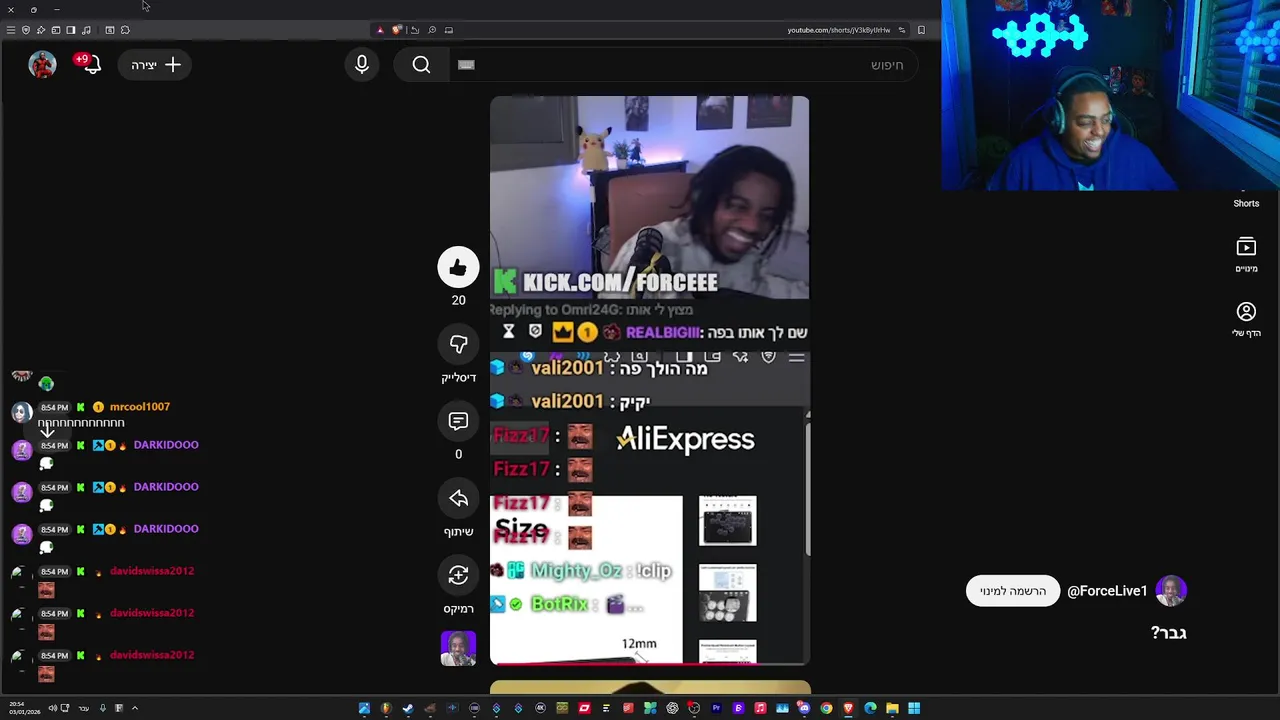This screenshot has height=720, width=1280.
Task: Click the music note toolbar icon
Action: point(86,30)
